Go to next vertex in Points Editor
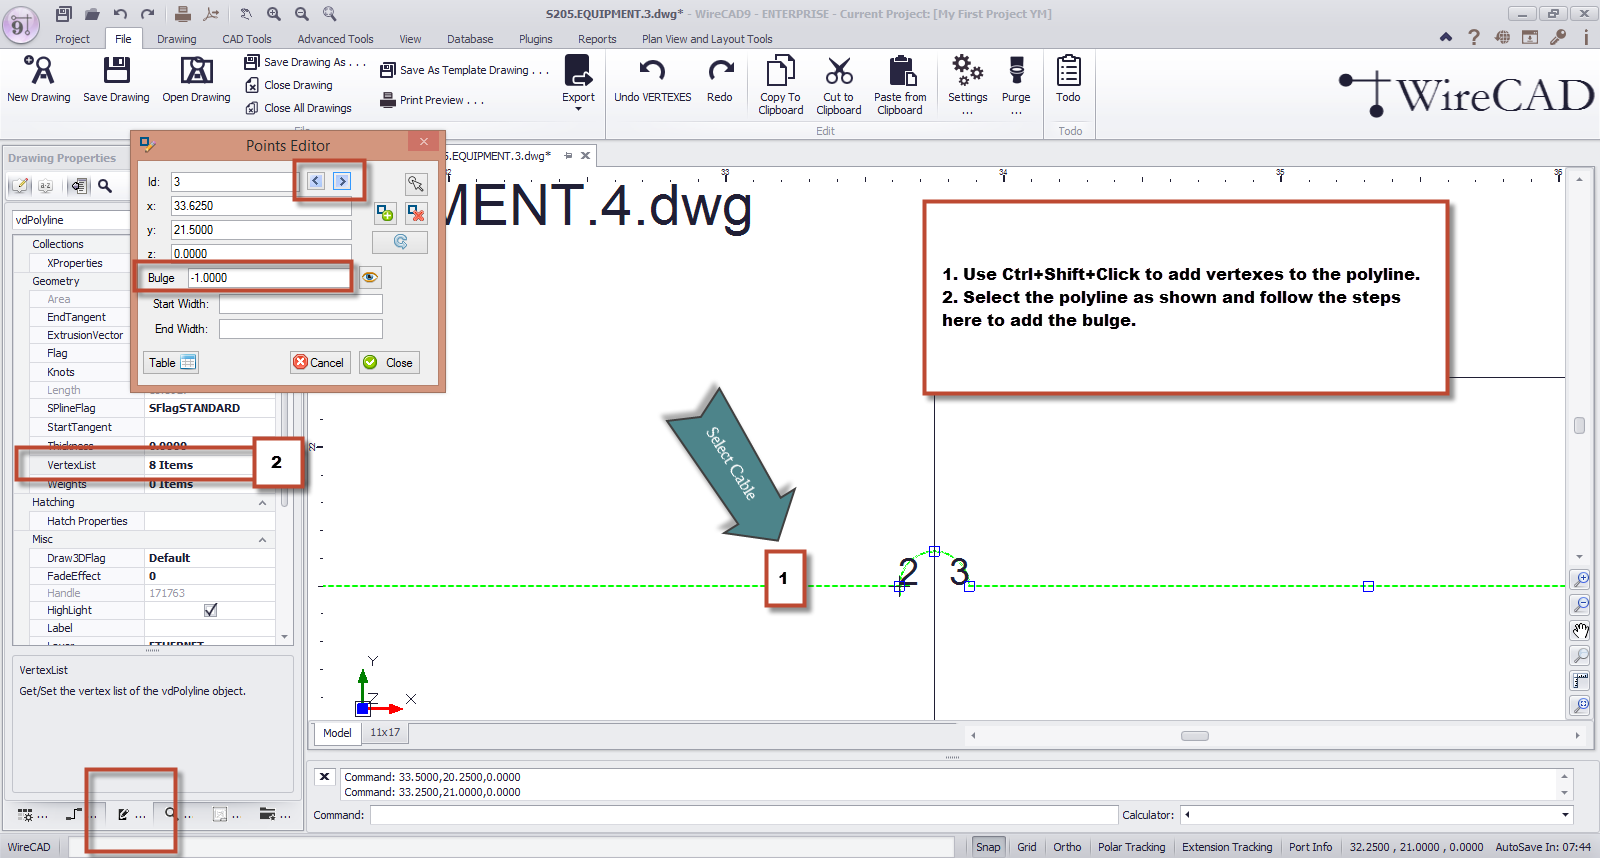 pyautogui.click(x=342, y=181)
